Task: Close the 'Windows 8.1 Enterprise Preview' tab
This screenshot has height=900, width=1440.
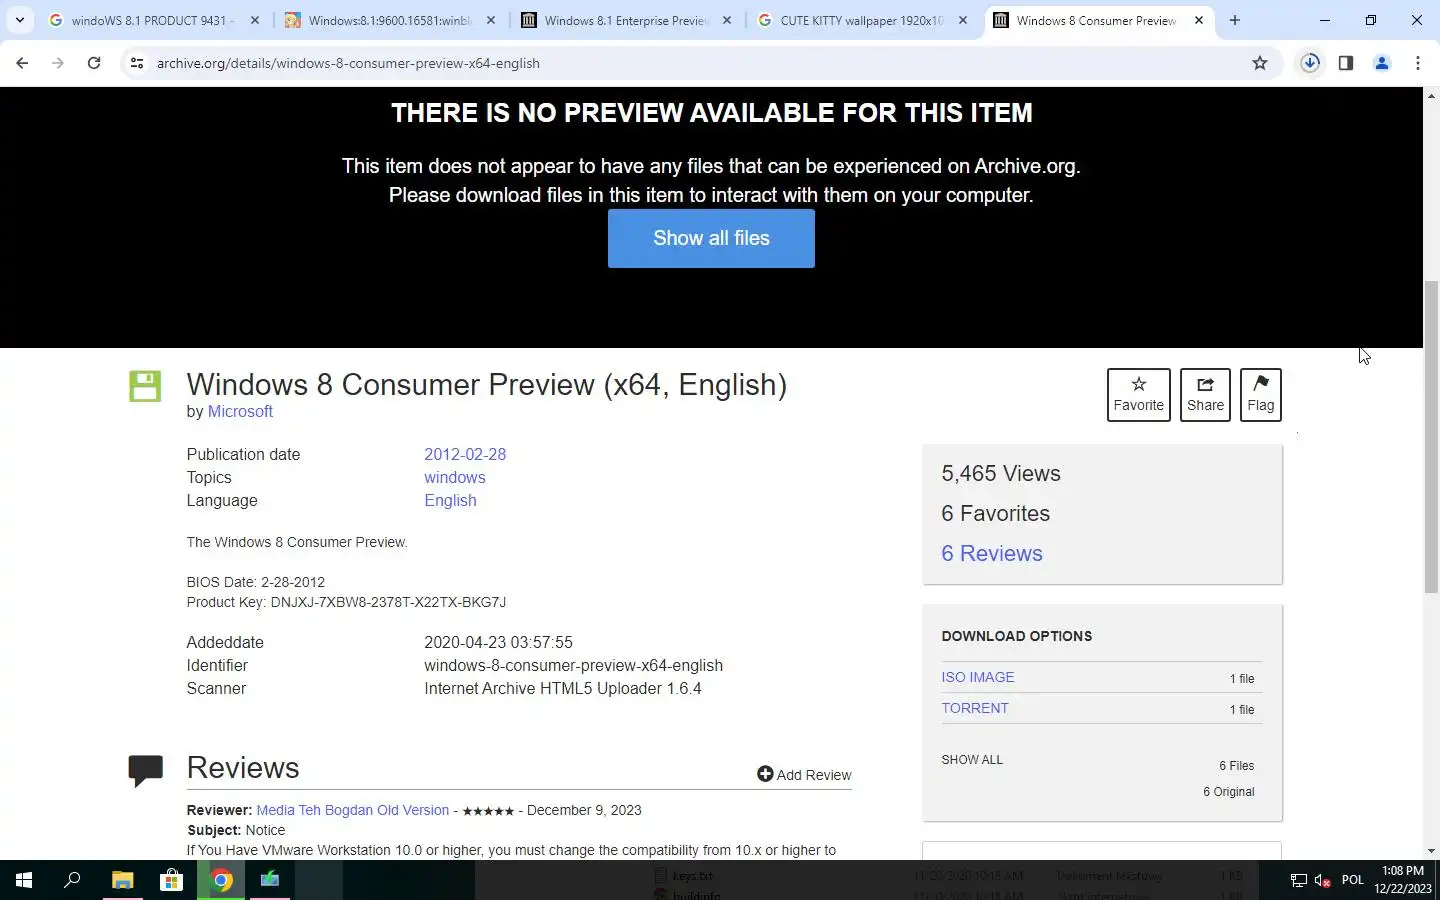Action: [727, 20]
